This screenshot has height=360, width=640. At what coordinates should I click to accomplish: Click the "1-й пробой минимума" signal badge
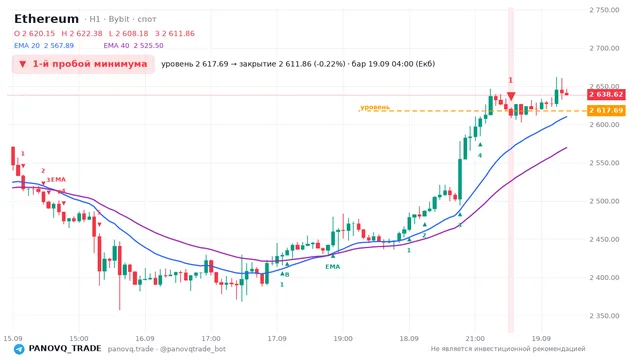pyautogui.click(x=83, y=64)
